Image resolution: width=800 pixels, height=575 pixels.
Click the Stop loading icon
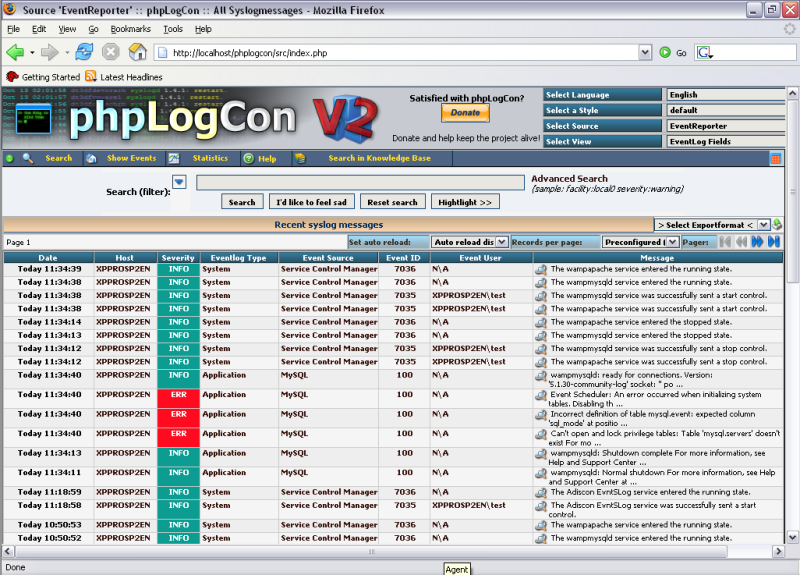(110, 52)
